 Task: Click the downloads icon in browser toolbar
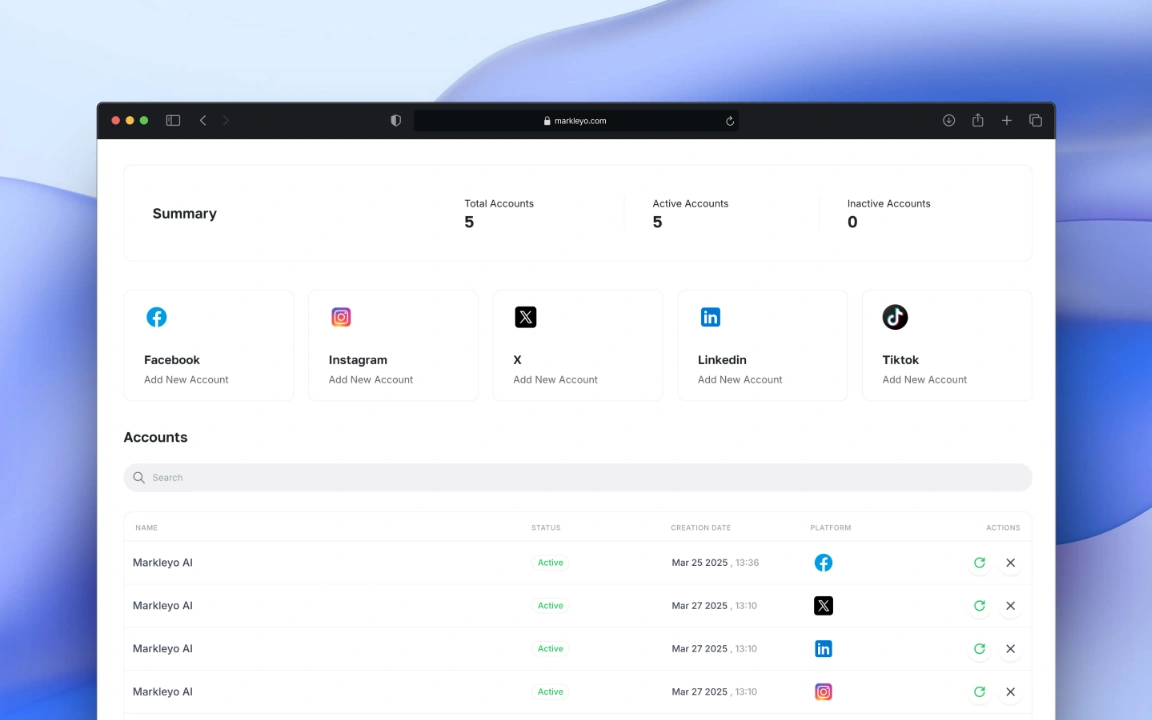point(948,120)
